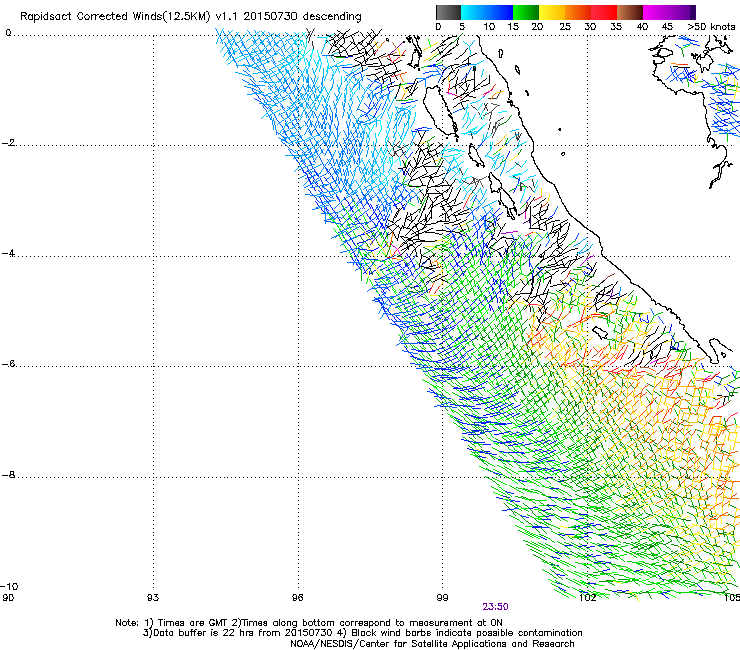Click the green 15–20 knots legend color
The width and height of the screenshot is (740, 650).
coord(526,12)
